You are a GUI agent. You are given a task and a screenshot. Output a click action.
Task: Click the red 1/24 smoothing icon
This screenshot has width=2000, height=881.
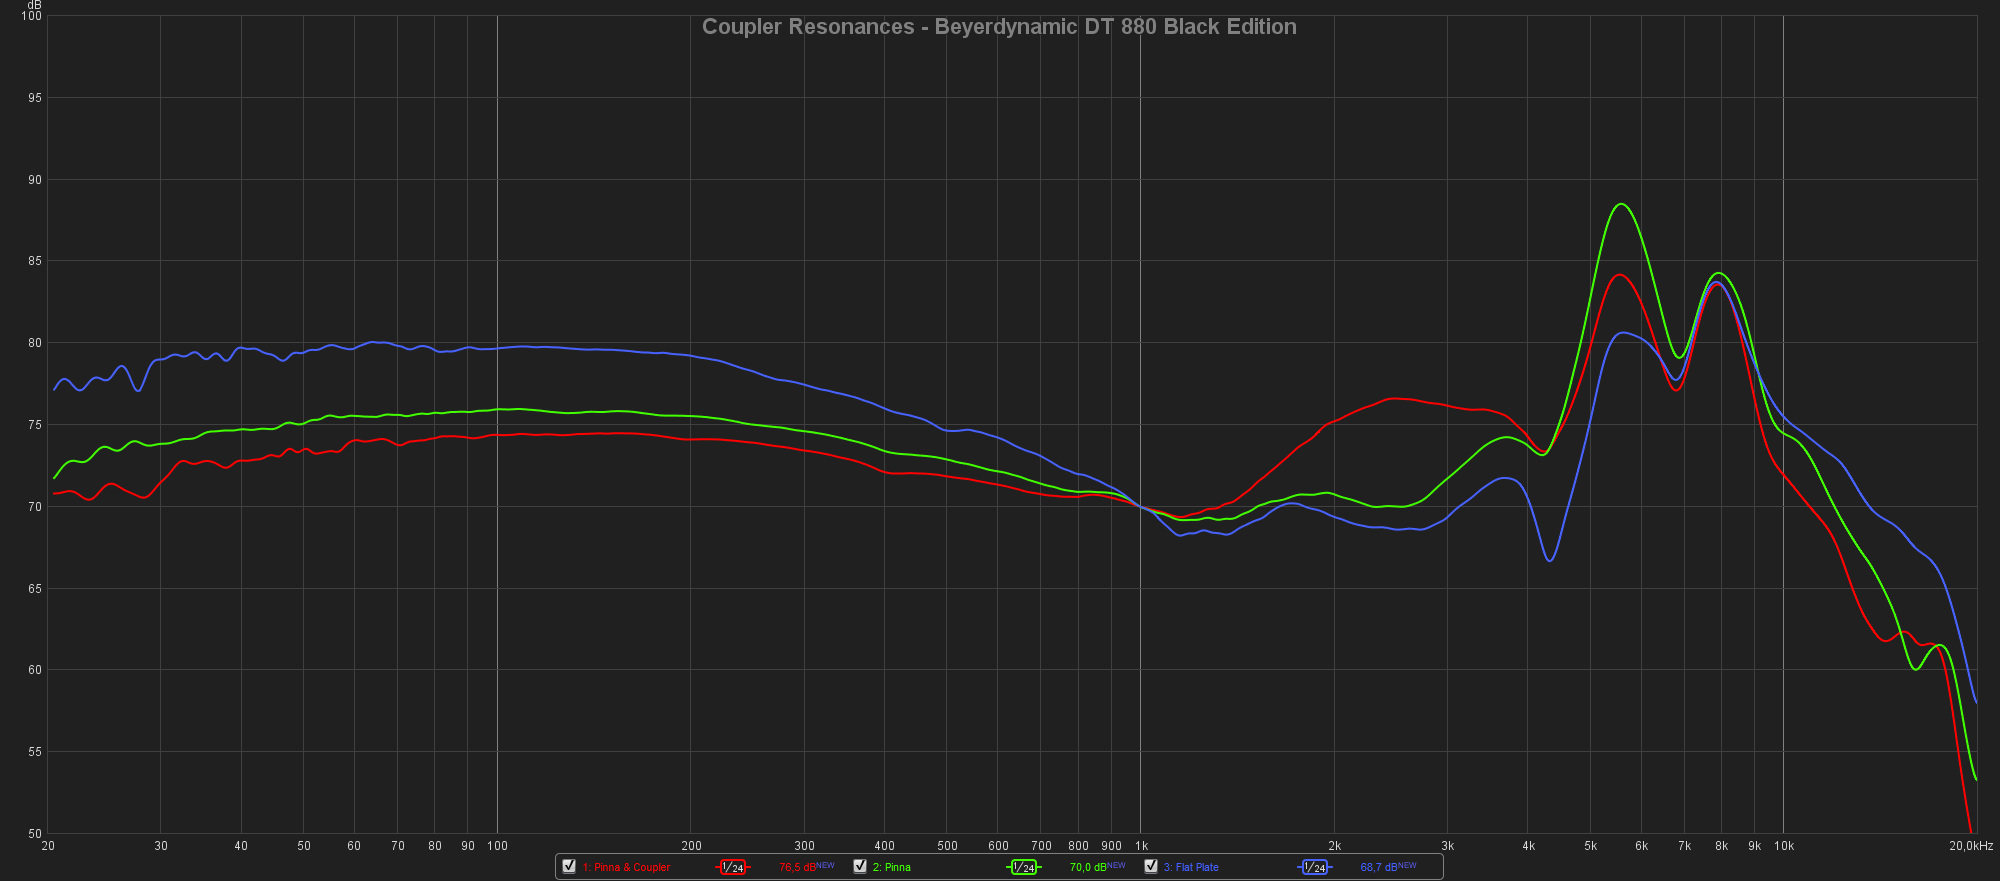(732, 867)
